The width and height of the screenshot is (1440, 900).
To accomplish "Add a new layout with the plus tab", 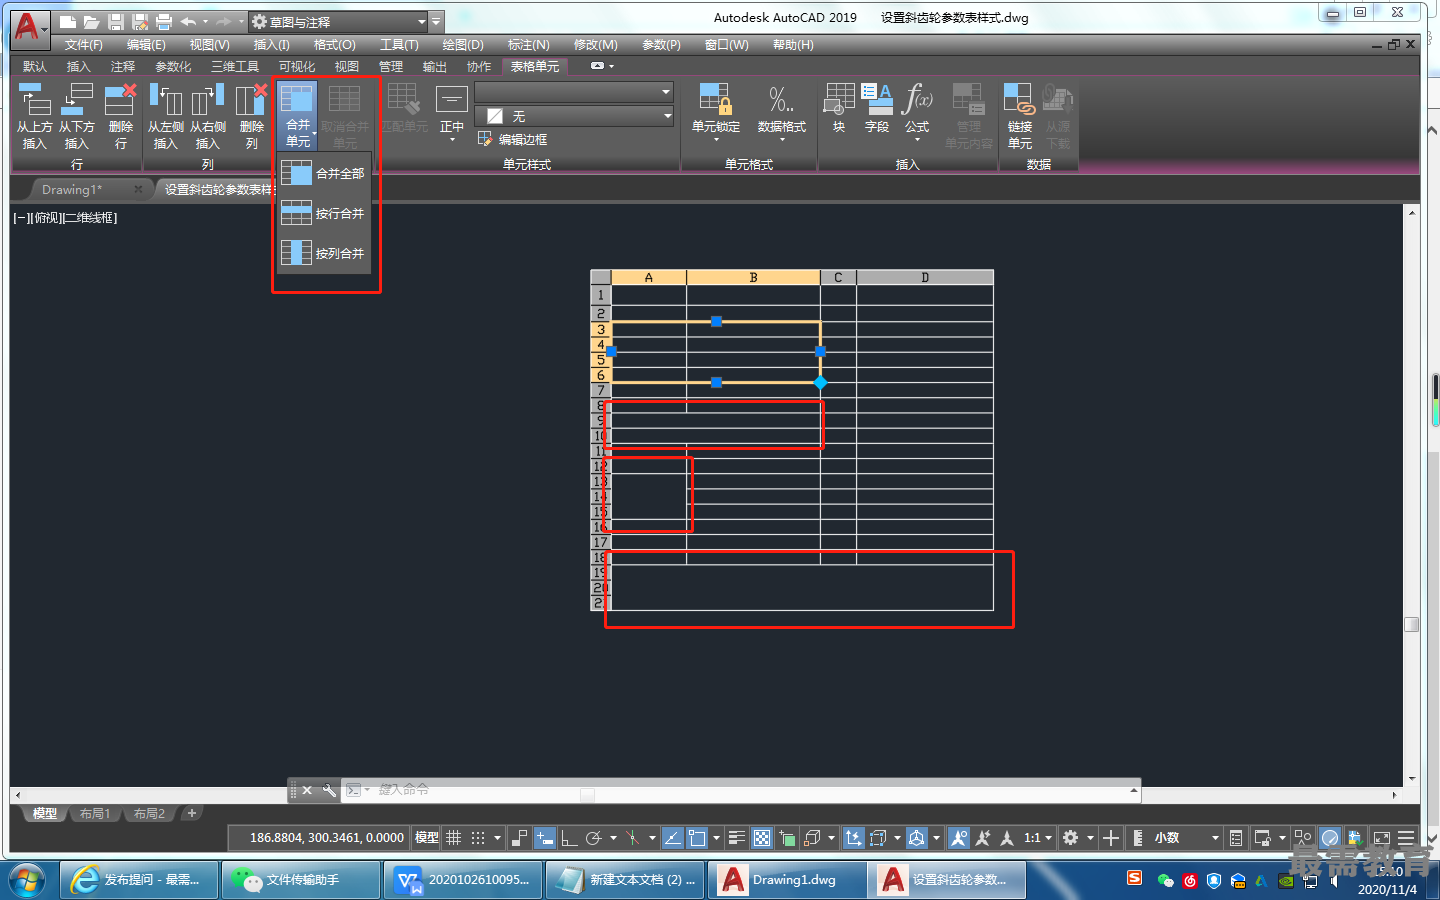I will 192,813.
